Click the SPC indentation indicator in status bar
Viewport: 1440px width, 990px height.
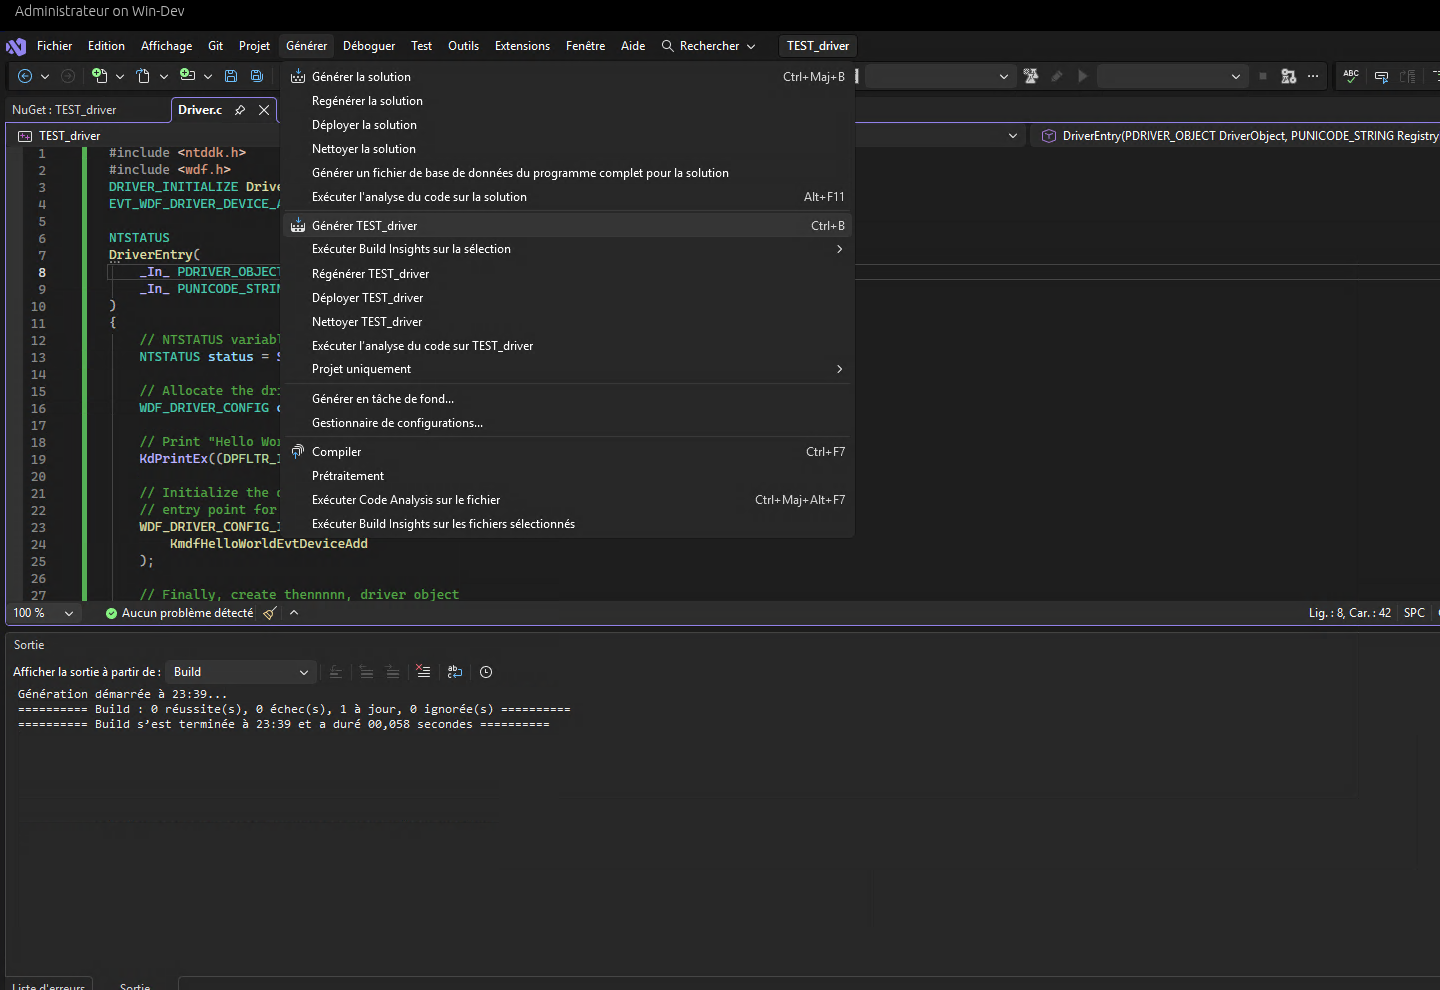pos(1414,613)
